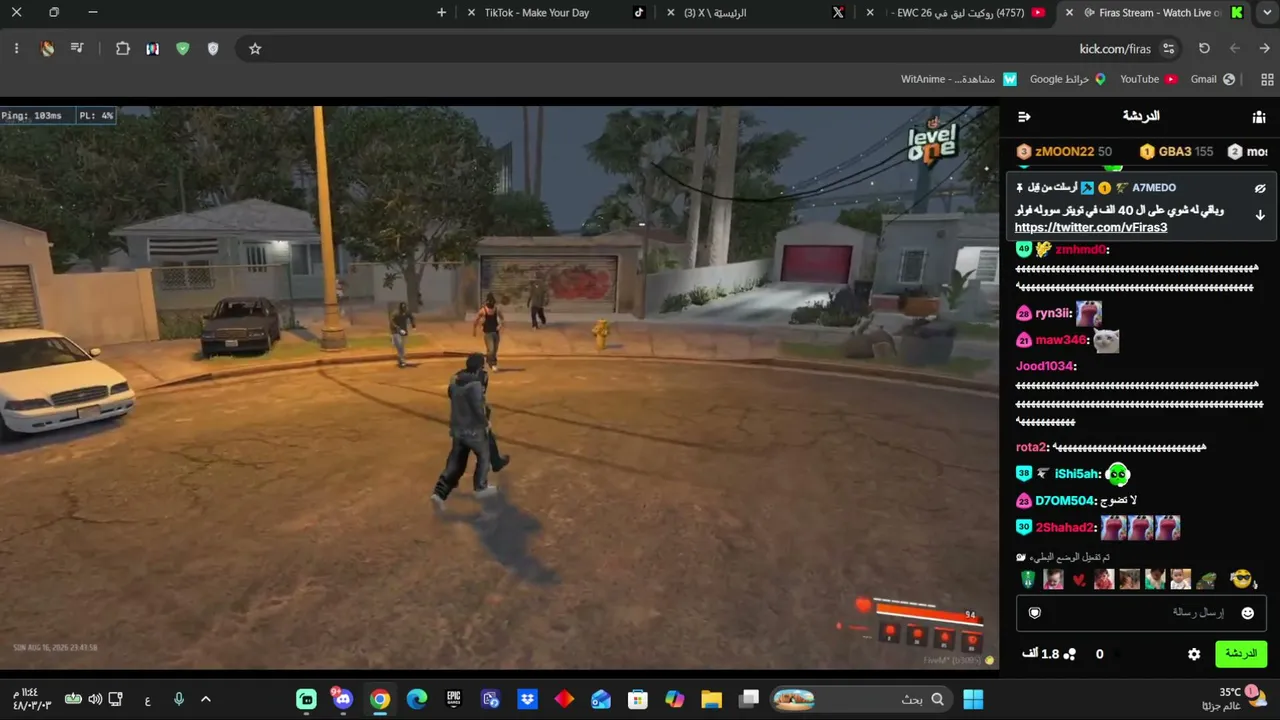Screen dimensions: 1280x720
Task: Open the YouTube bookmark
Action: coord(1148,79)
